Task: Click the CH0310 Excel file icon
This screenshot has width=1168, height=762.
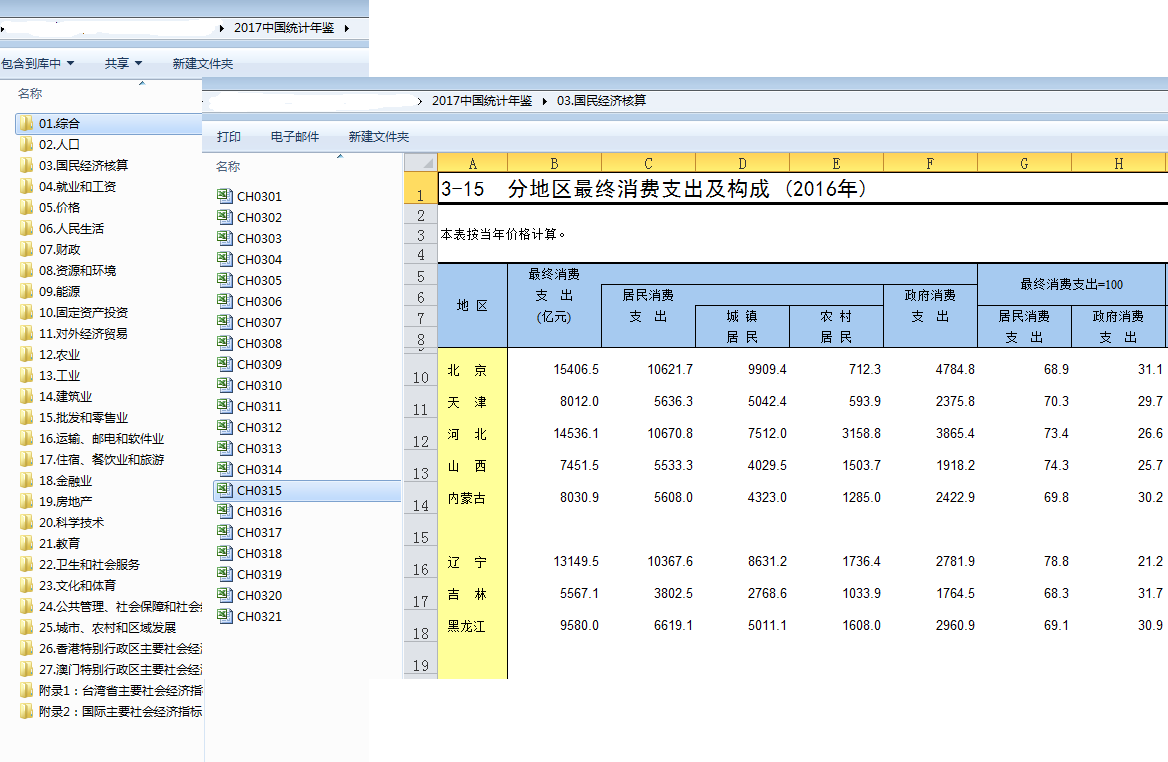Action: [x=225, y=386]
